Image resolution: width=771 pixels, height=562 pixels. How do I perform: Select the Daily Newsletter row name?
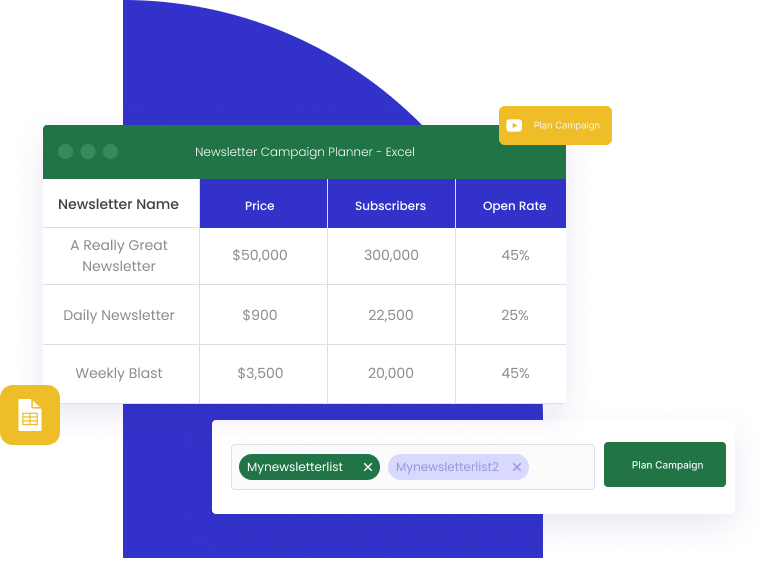pos(119,315)
